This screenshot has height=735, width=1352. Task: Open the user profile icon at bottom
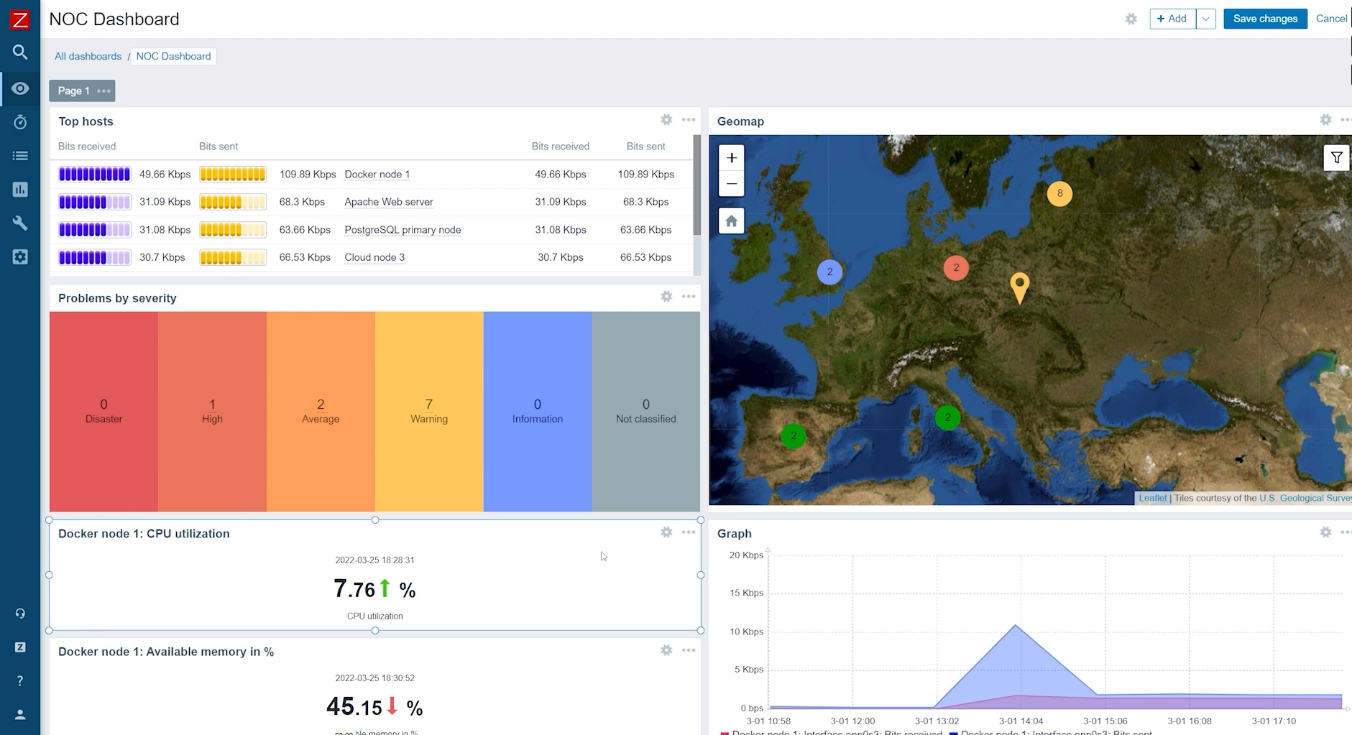coord(20,714)
